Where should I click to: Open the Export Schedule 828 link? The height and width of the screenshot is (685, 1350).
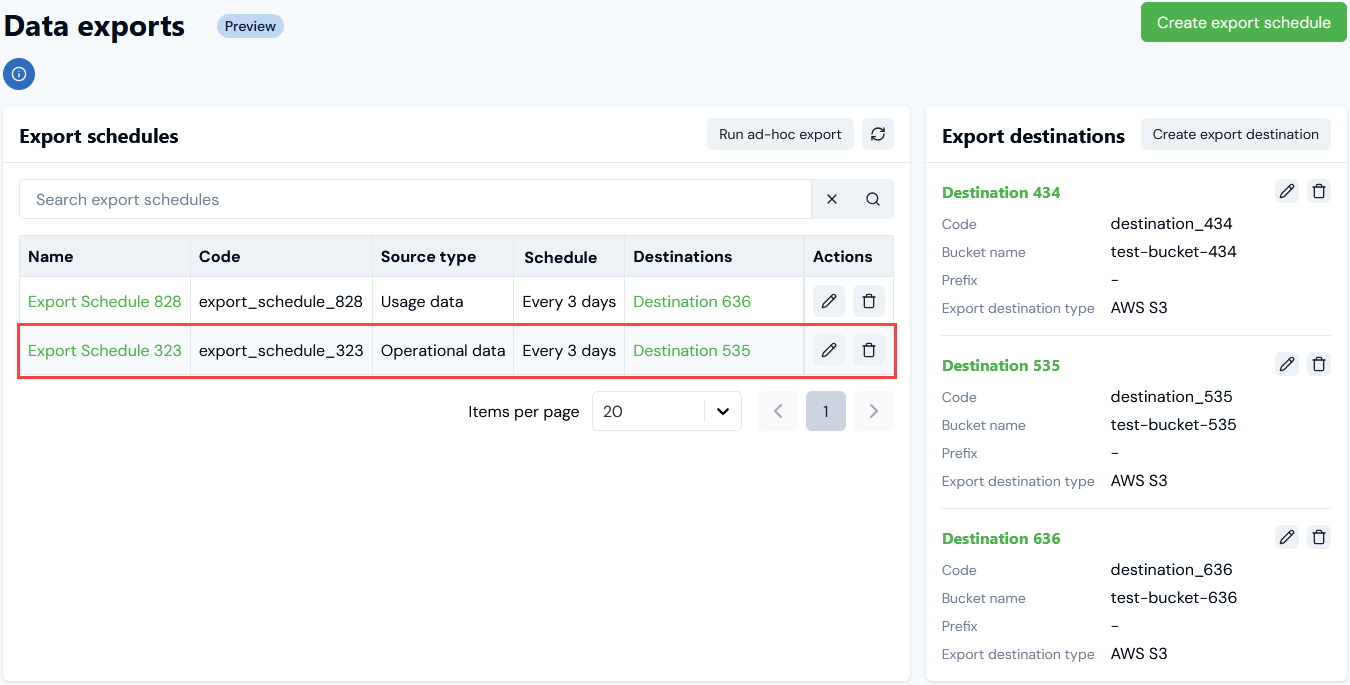(105, 301)
